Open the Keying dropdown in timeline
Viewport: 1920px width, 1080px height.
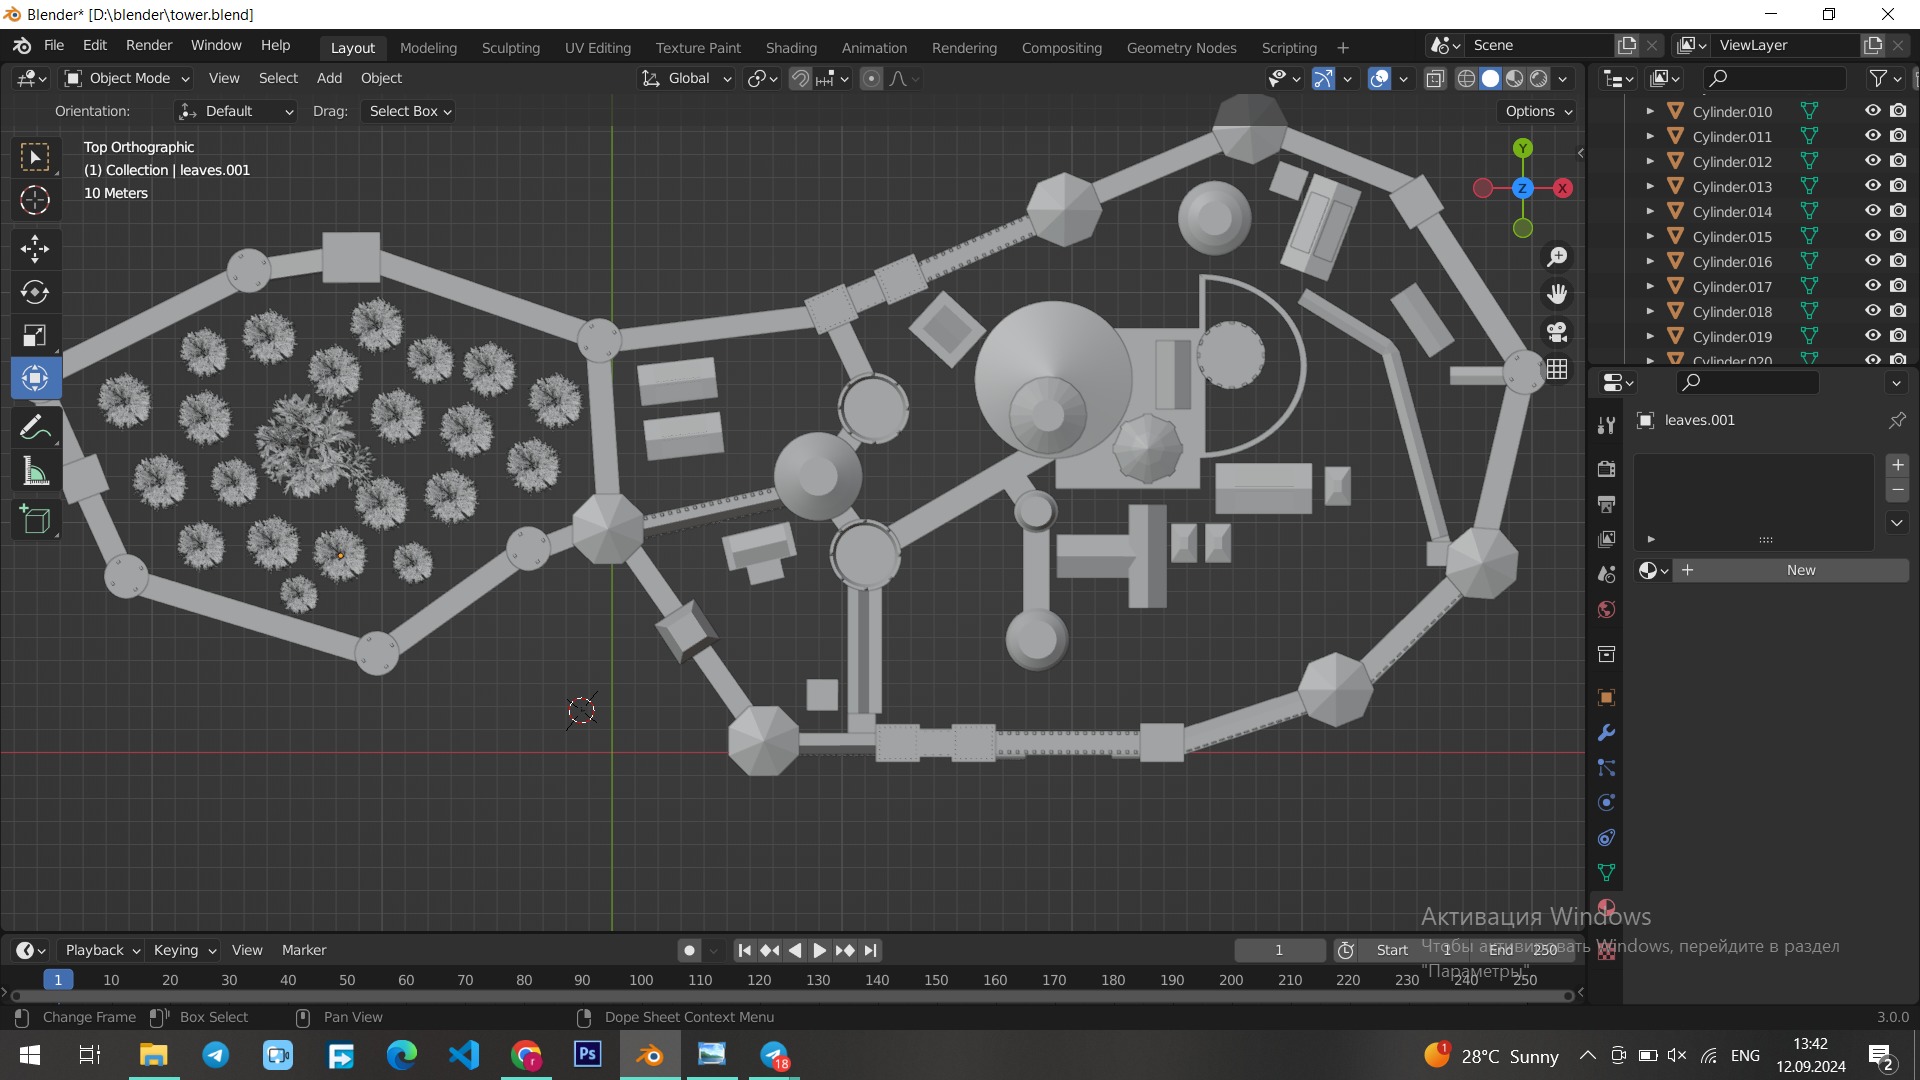click(184, 950)
